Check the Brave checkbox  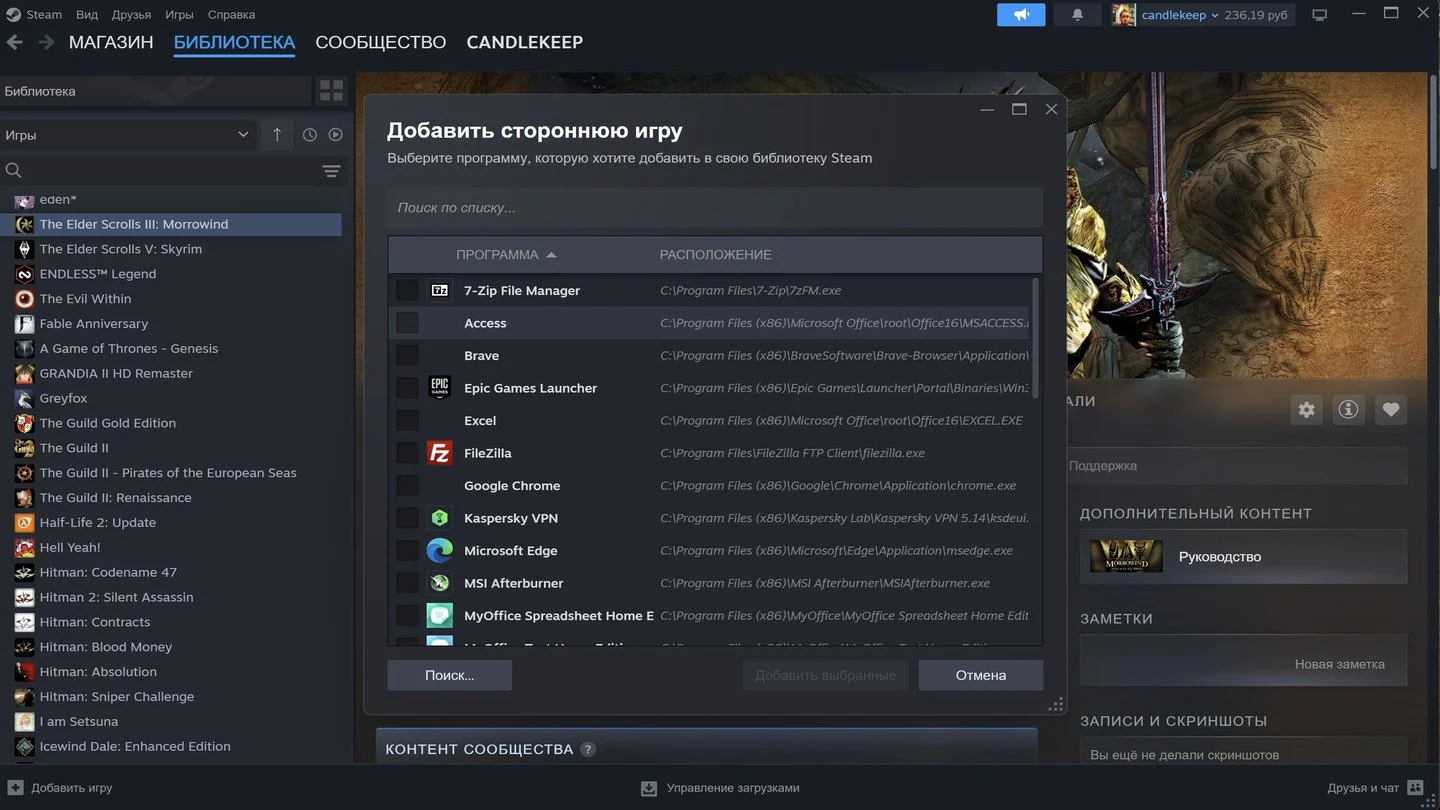(x=407, y=355)
